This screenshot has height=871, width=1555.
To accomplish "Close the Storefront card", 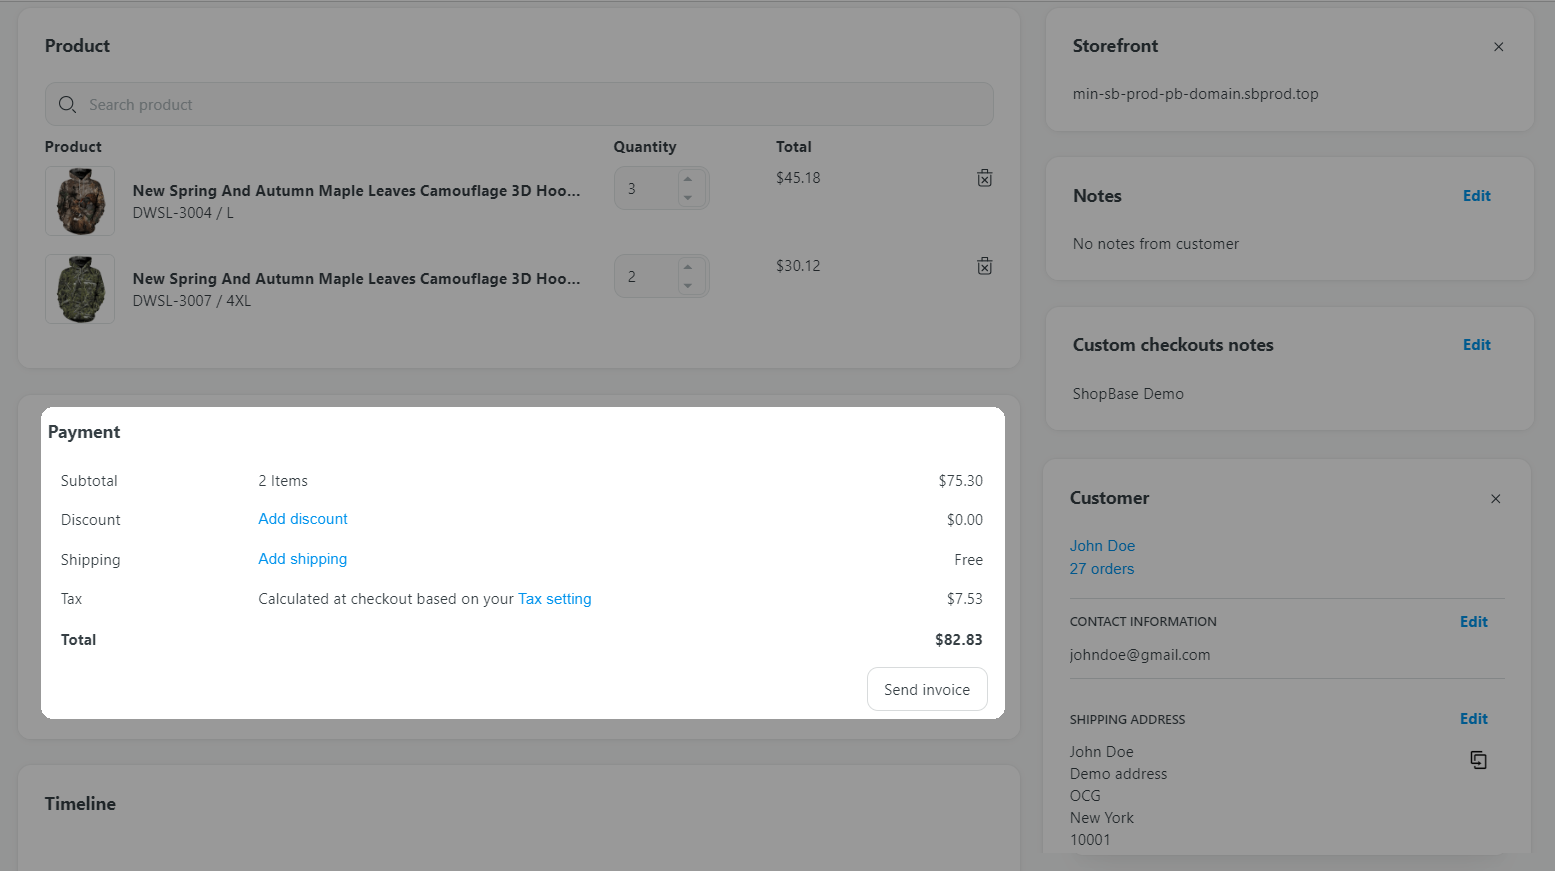I will point(1499,47).
